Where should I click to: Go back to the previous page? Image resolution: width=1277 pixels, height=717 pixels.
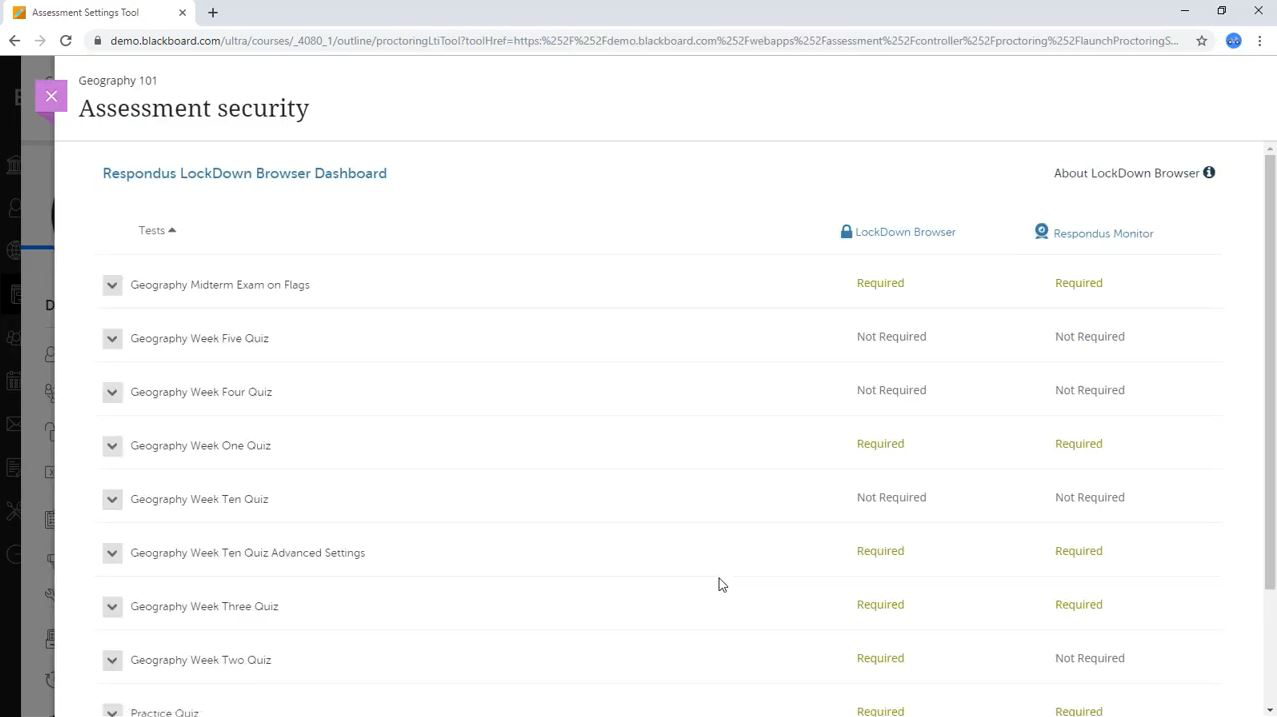pyautogui.click(x=14, y=41)
